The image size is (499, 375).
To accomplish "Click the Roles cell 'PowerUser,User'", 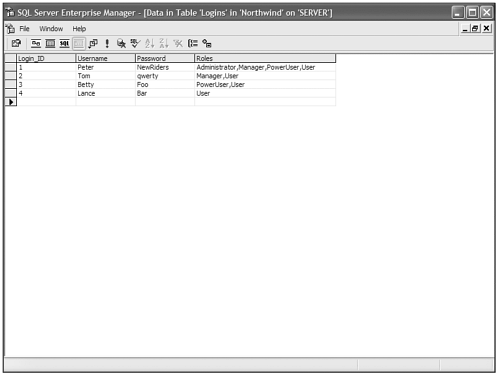I will [x=265, y=84].
